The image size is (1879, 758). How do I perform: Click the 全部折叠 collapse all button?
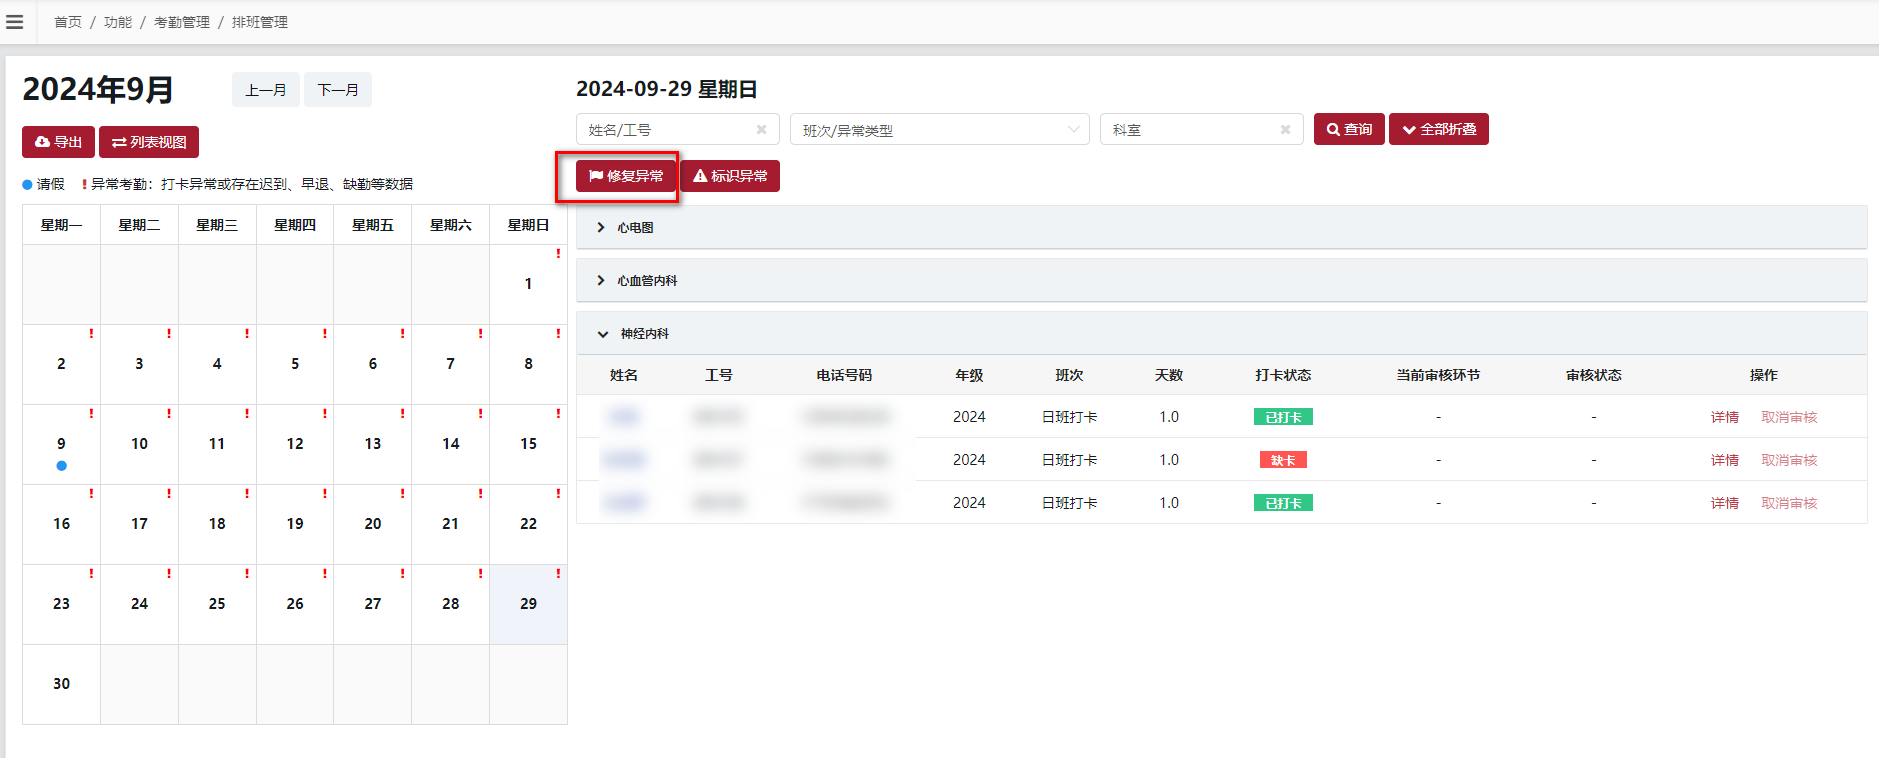tap(1439, 129)
